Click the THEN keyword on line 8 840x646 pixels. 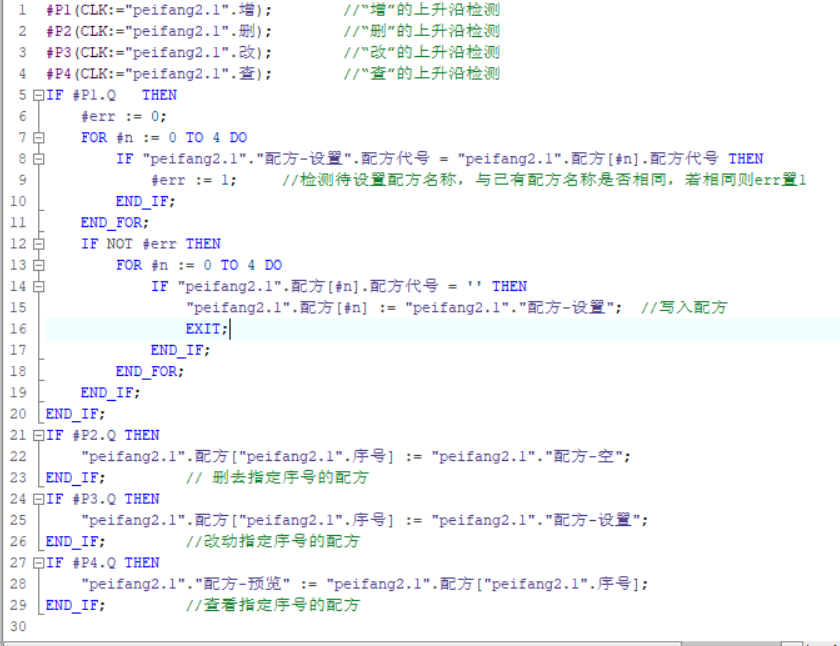tap(746, 159)
